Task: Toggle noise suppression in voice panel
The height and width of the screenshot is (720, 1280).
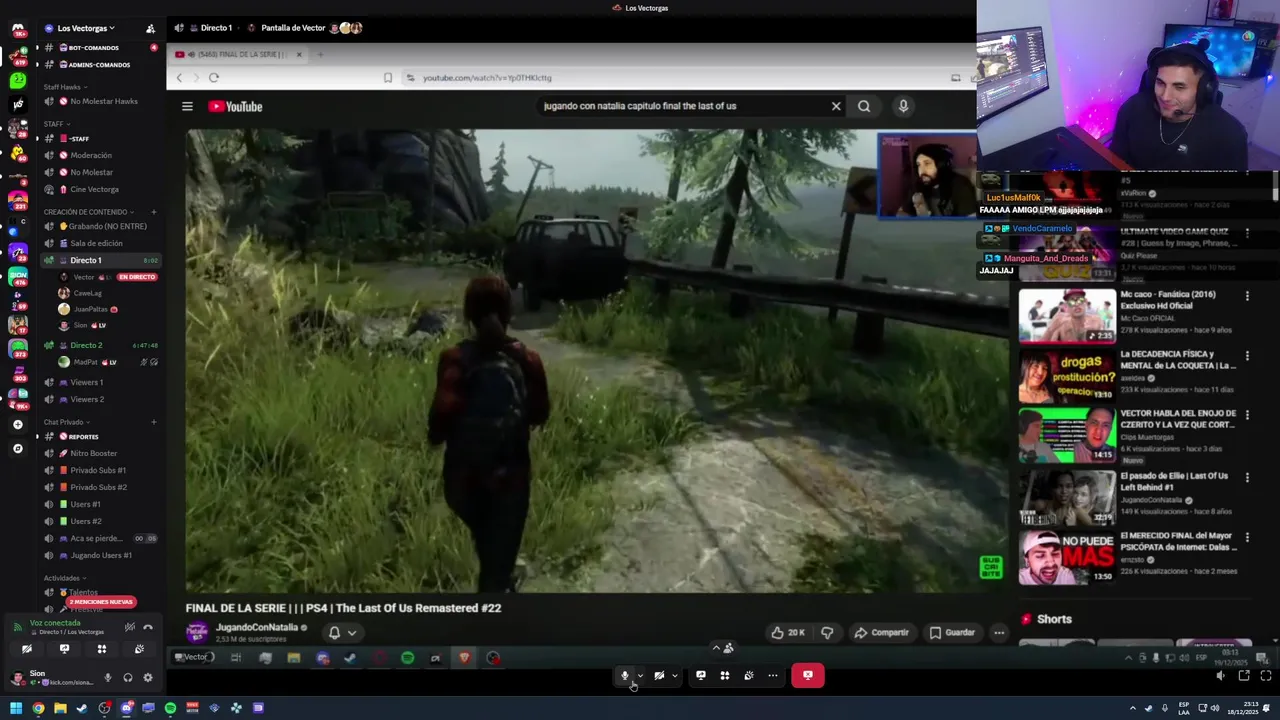Action: coord(130,627)
